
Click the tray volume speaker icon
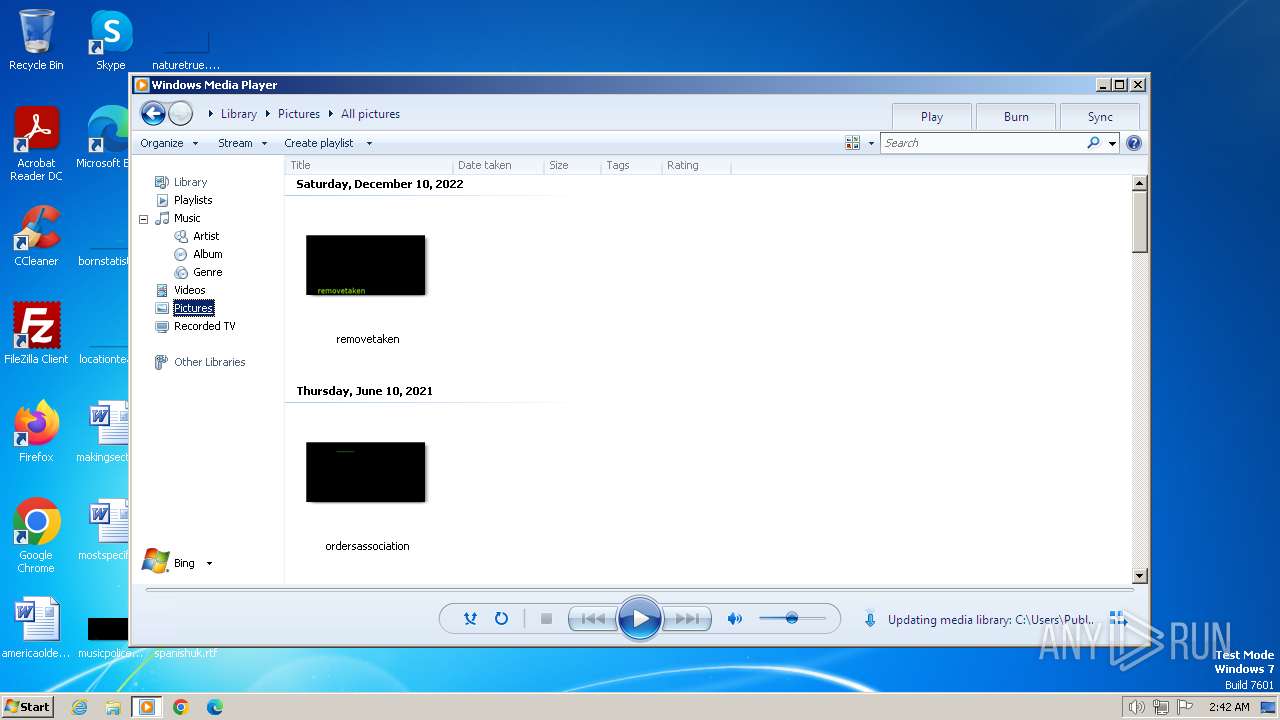tap(1136, 707)
